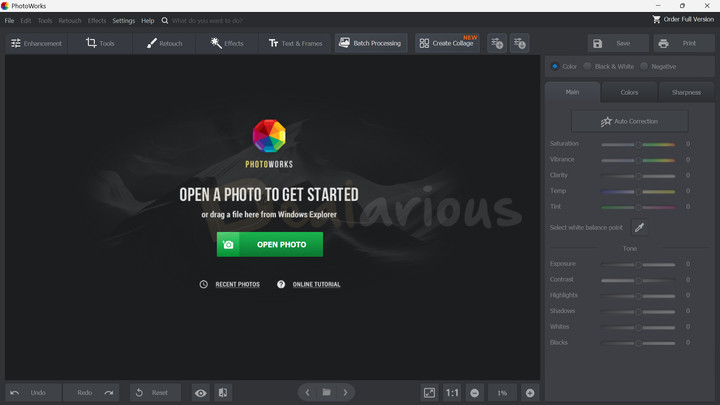This screenshot has width=720, height=405.
Task: Set zoom to 1:1 actual size
Action: (x=452, y=393)
